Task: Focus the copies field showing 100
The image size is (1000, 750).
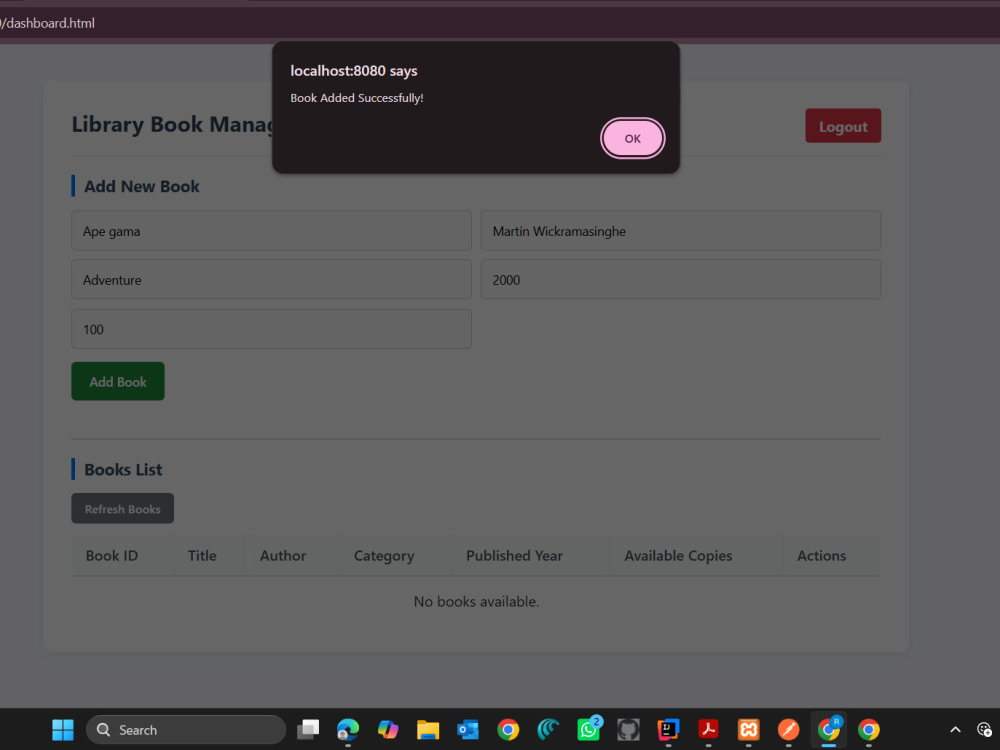Action: 272,329
